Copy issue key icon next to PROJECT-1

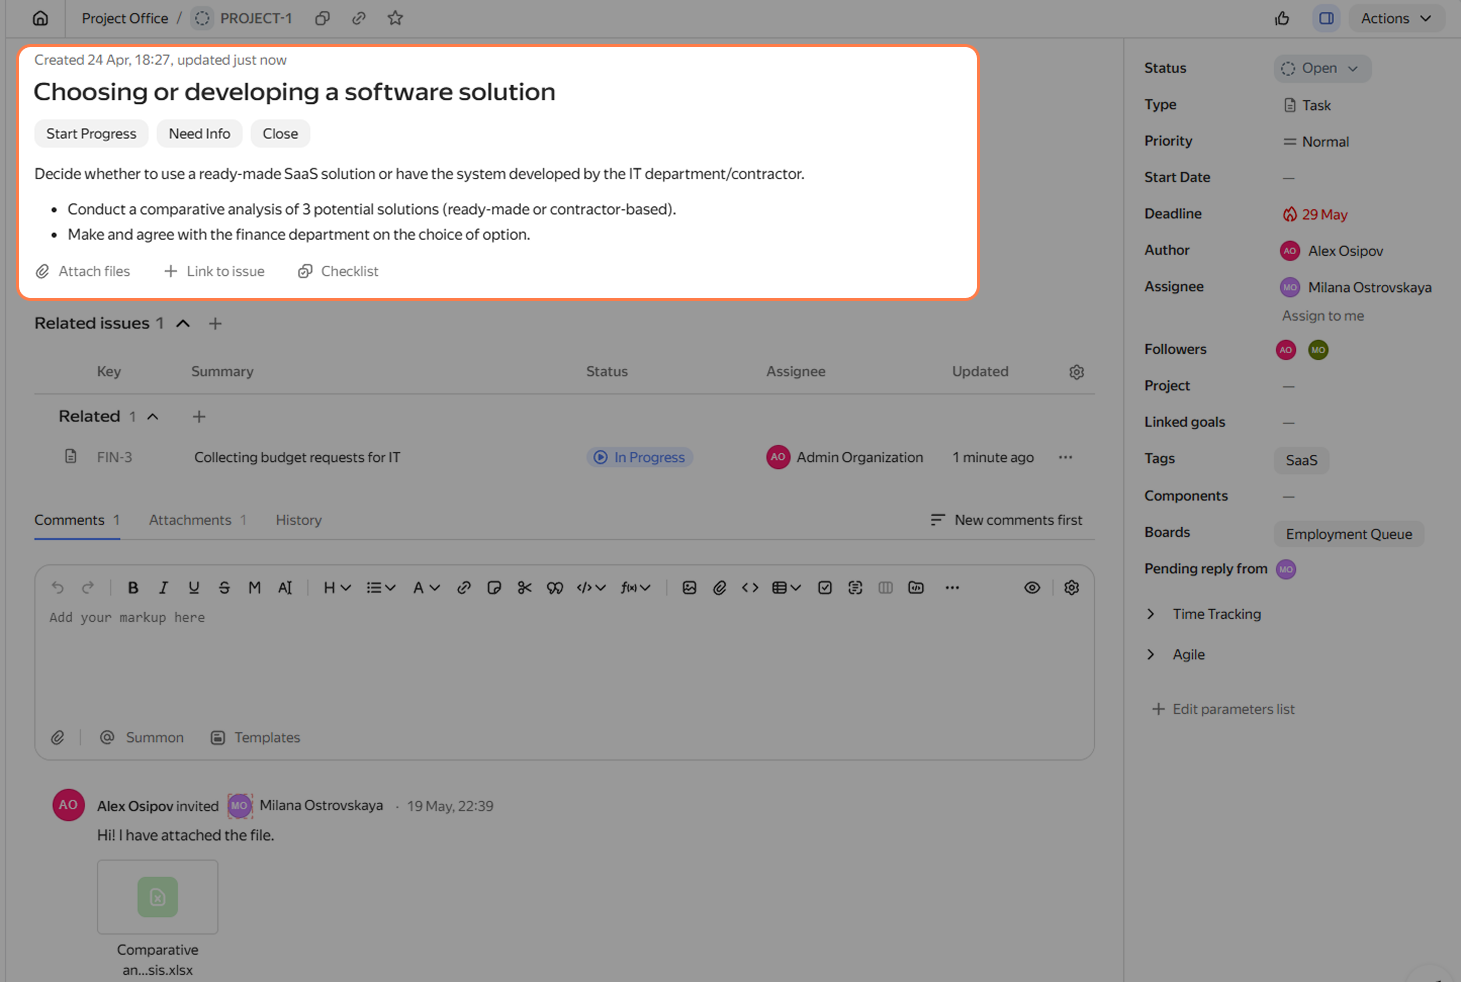322,18
